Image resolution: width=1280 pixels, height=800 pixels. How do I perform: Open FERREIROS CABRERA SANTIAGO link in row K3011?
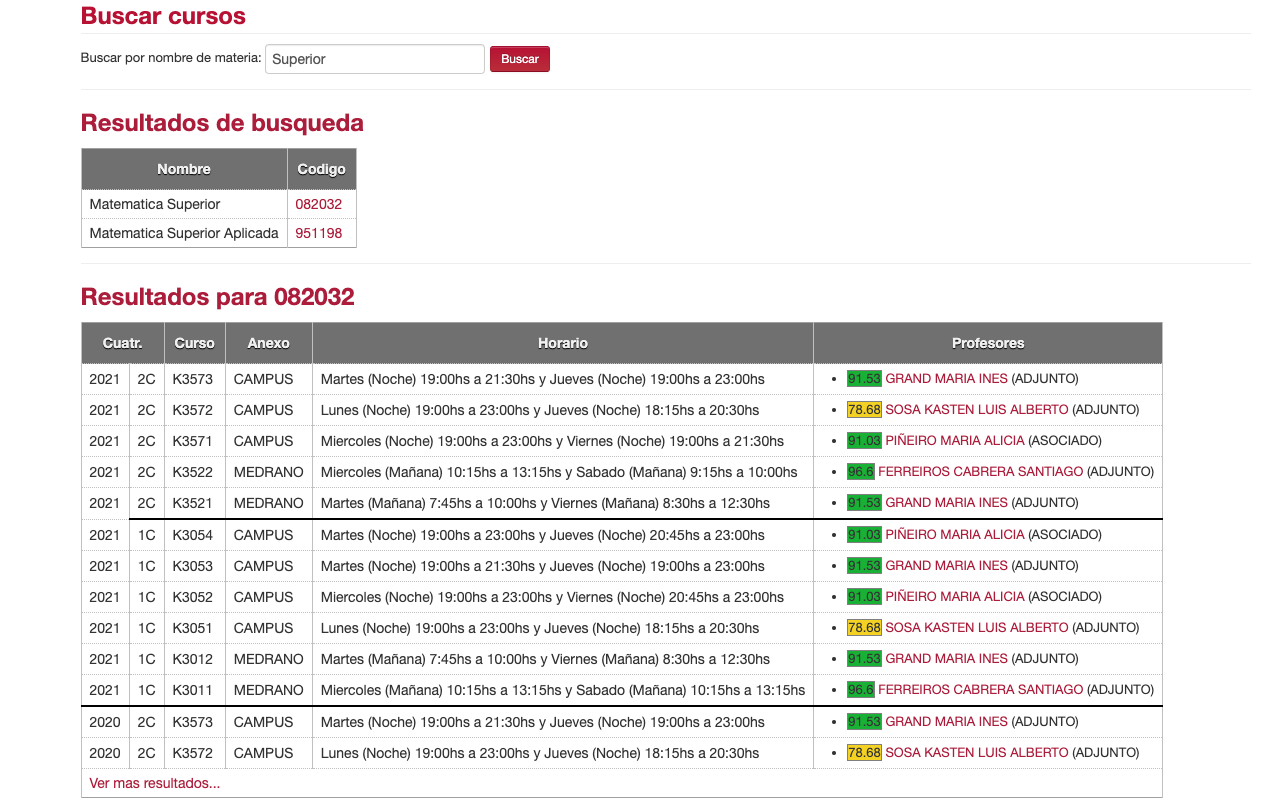pos(979,689)
